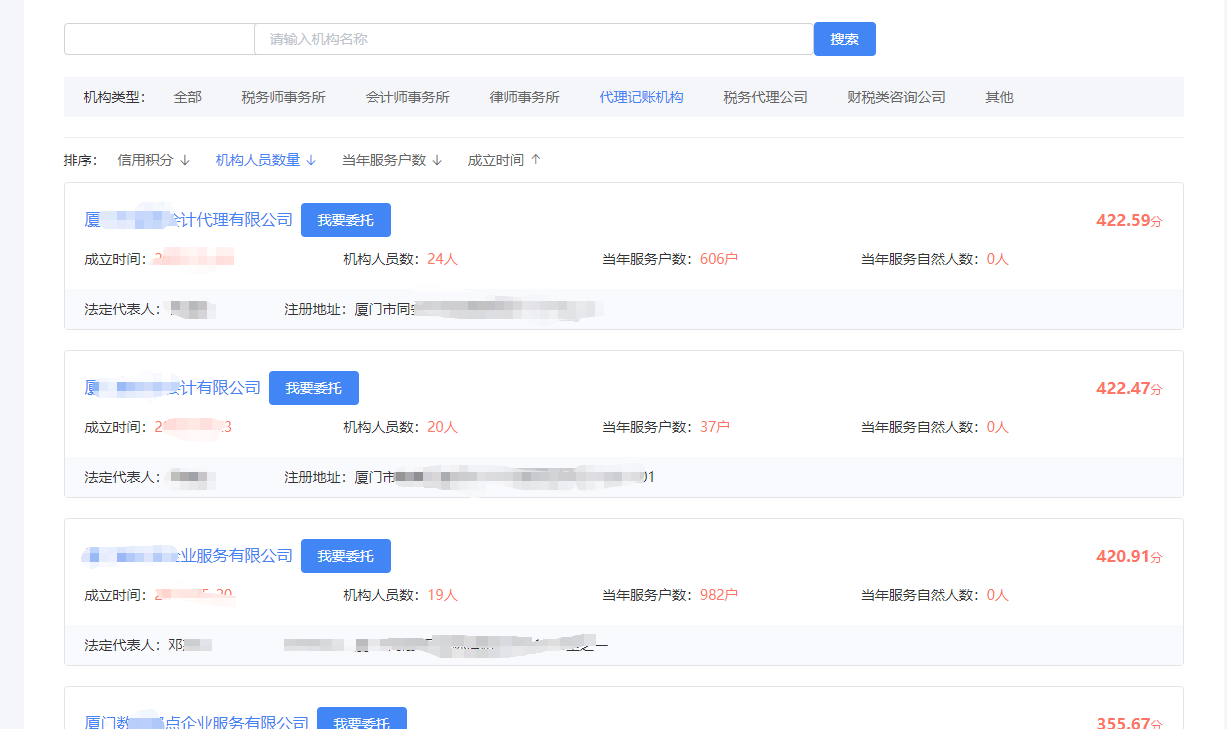Click 我要委托 for the 422.59分 company
The height and width of the screenshot is (729, 1227).
pyautogui.click(x=345, y=220)
